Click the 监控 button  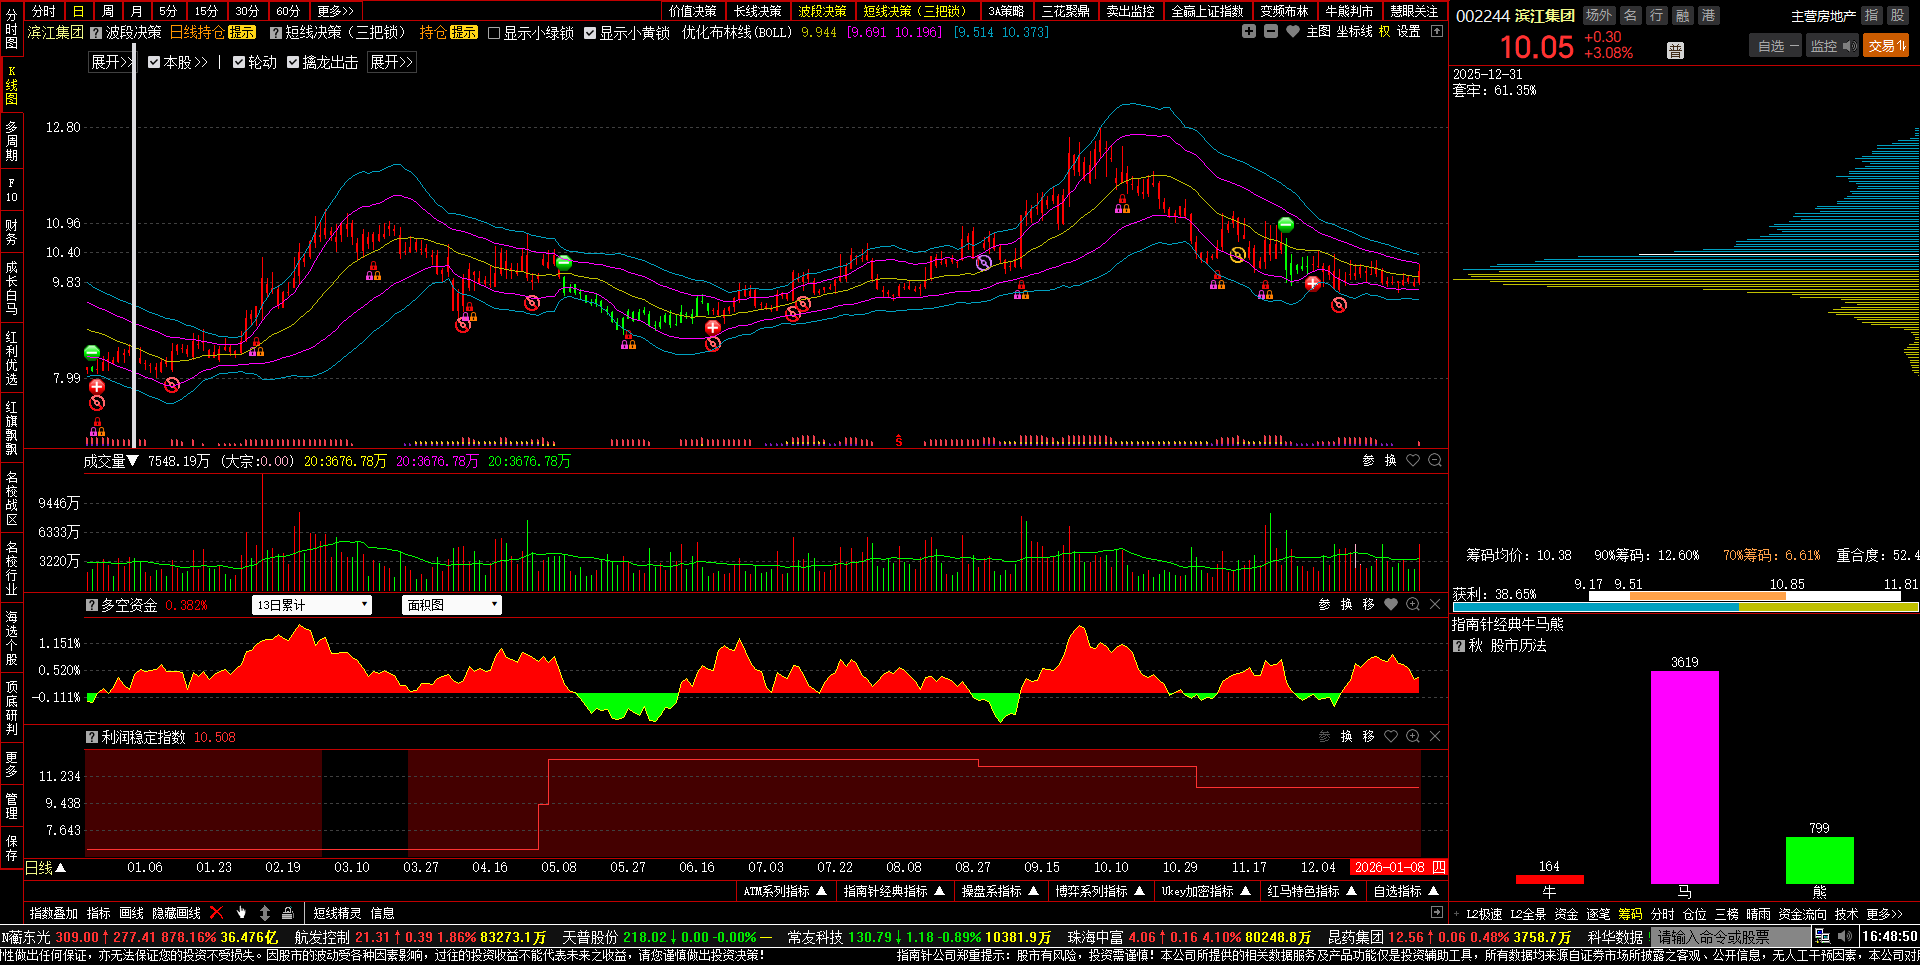(x=1832, y=46)
